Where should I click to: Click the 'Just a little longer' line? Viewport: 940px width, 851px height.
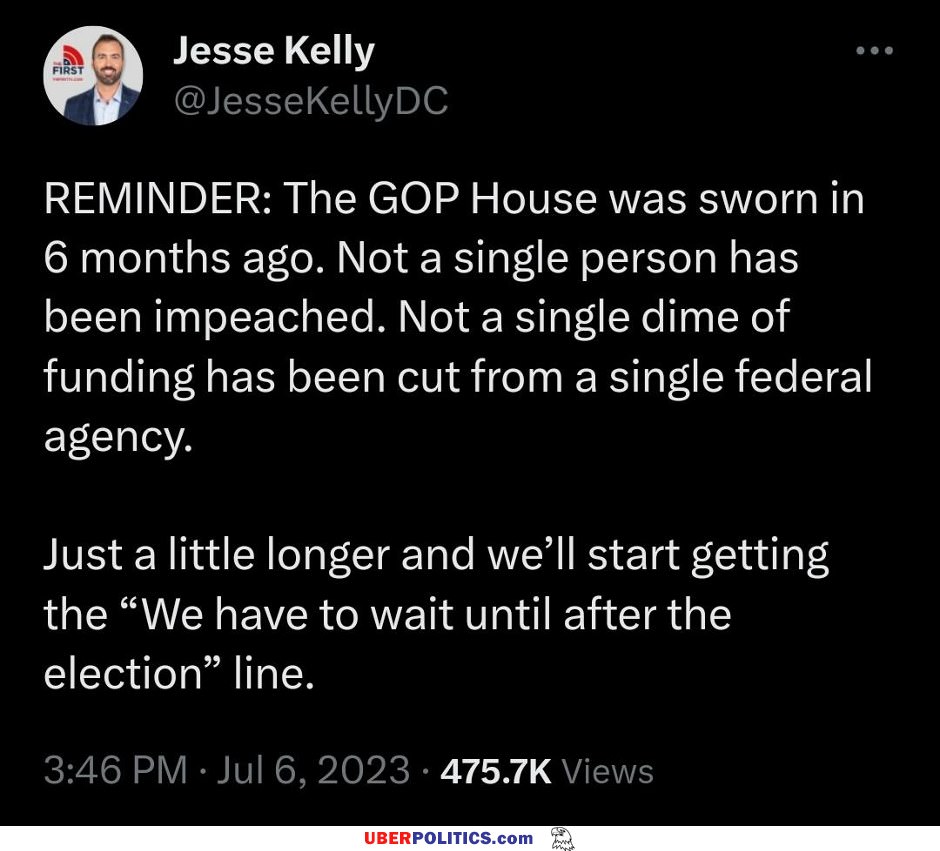coord(217,554)
